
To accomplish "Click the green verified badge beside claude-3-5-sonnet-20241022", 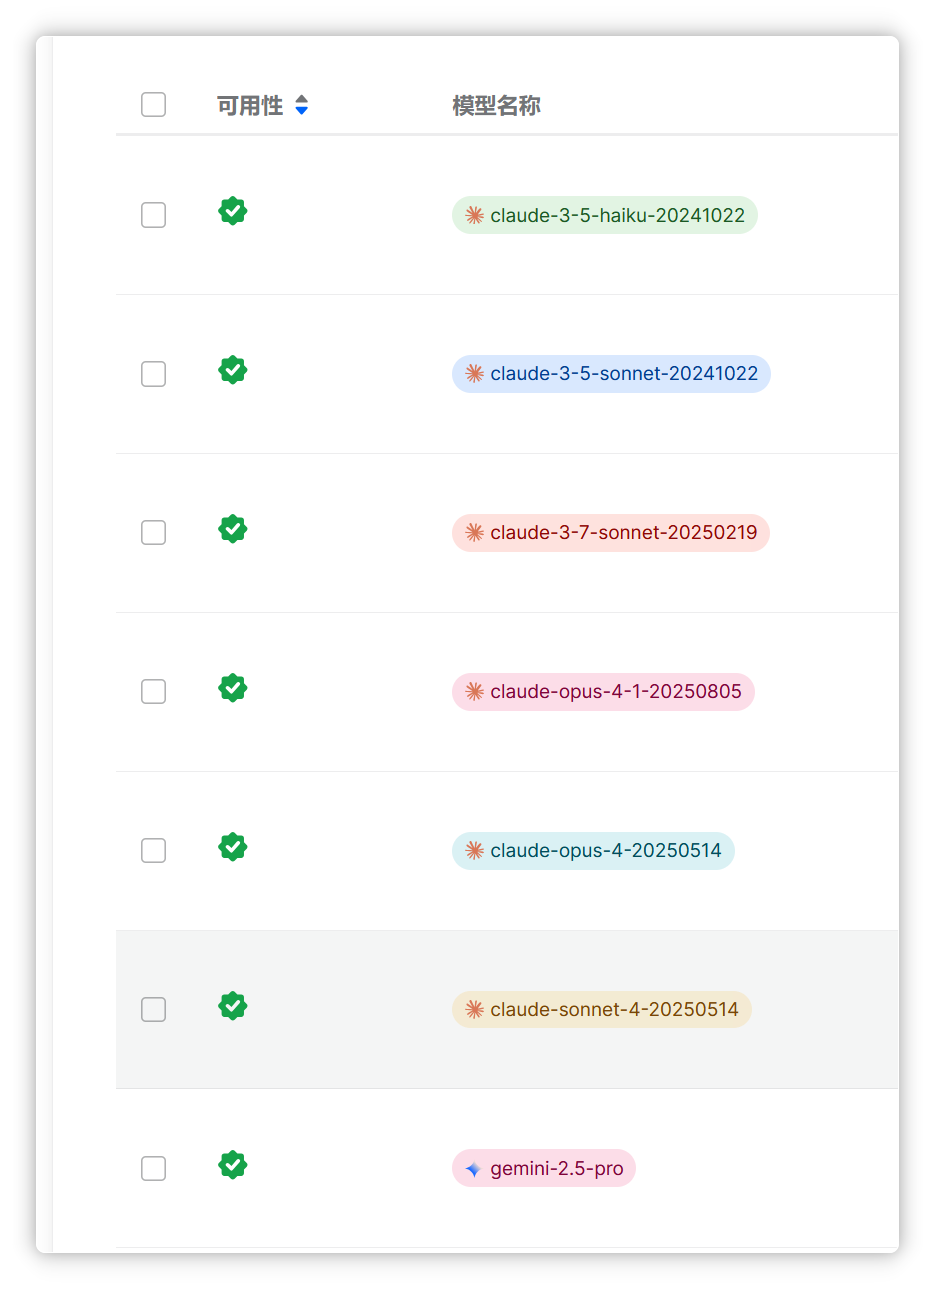I will coord(233,370).
